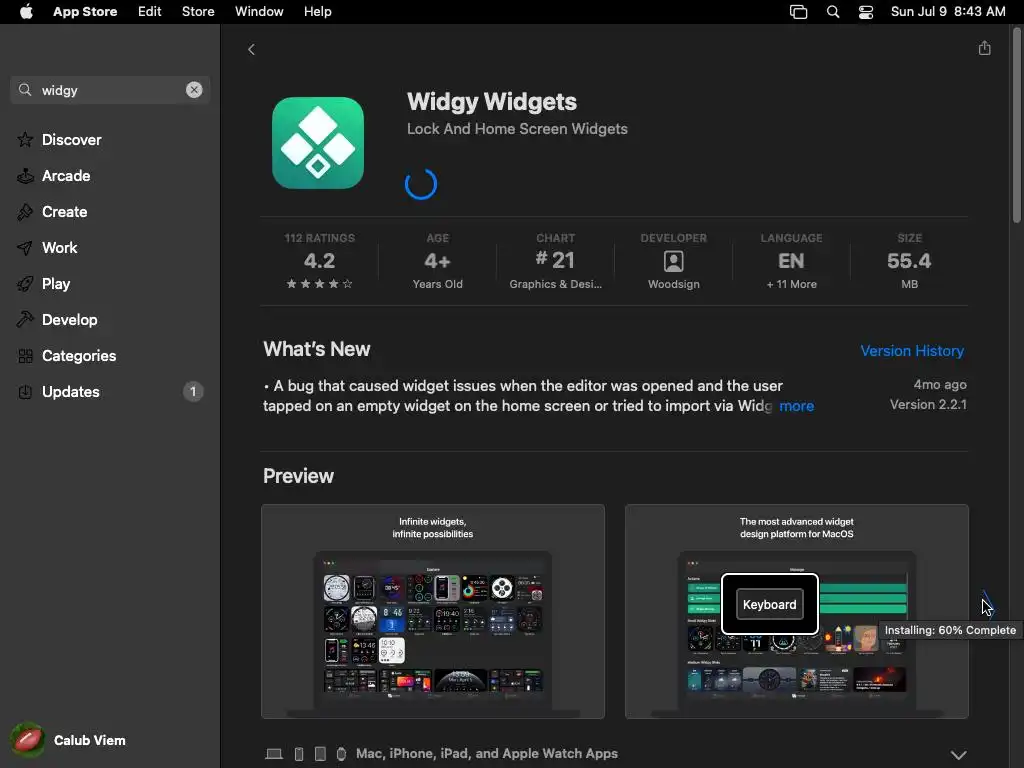Screen dimensions: 1024x768
Task: Open the Discover section
Action: pyautogui.click(x=110, y=140)
